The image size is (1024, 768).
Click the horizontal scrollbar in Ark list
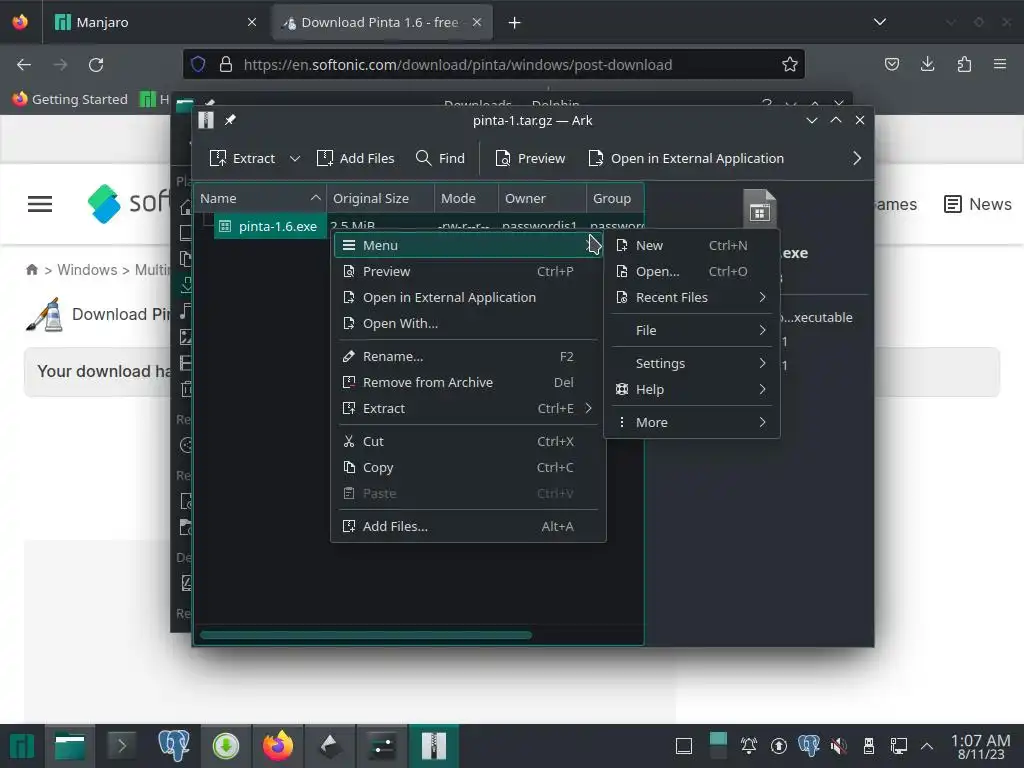pos(366,635)
